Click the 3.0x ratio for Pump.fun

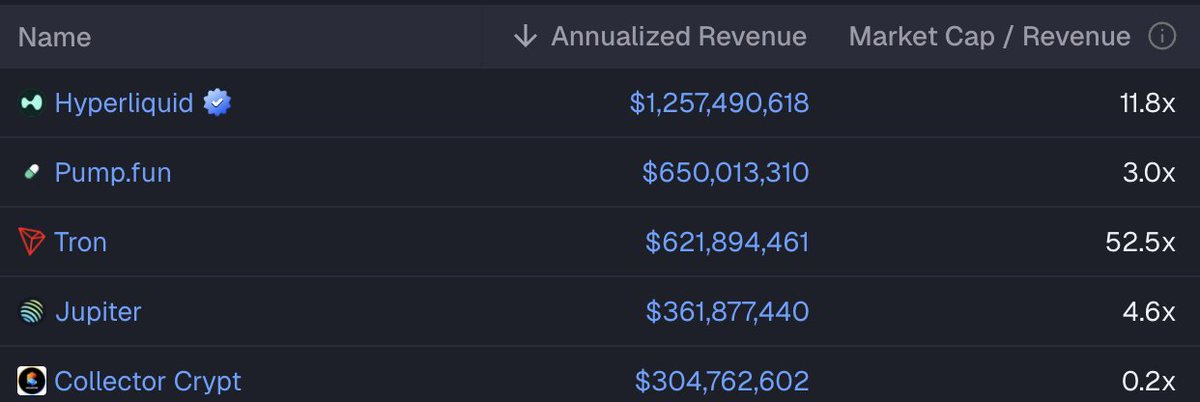[1149, 173]
